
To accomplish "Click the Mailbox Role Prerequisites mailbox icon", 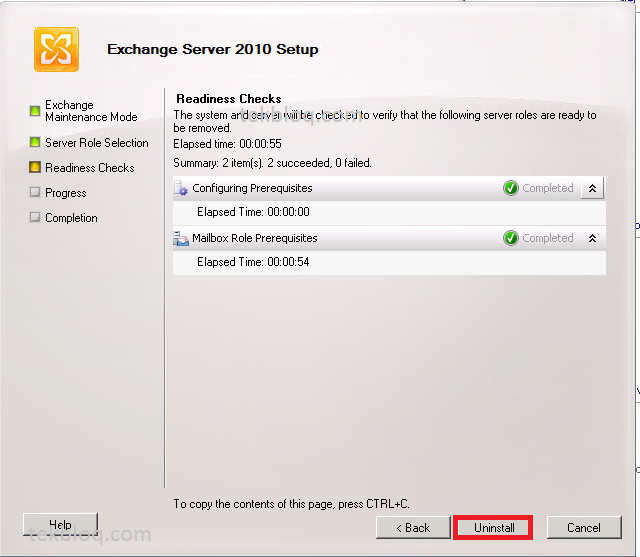I will tap(181, 238).
